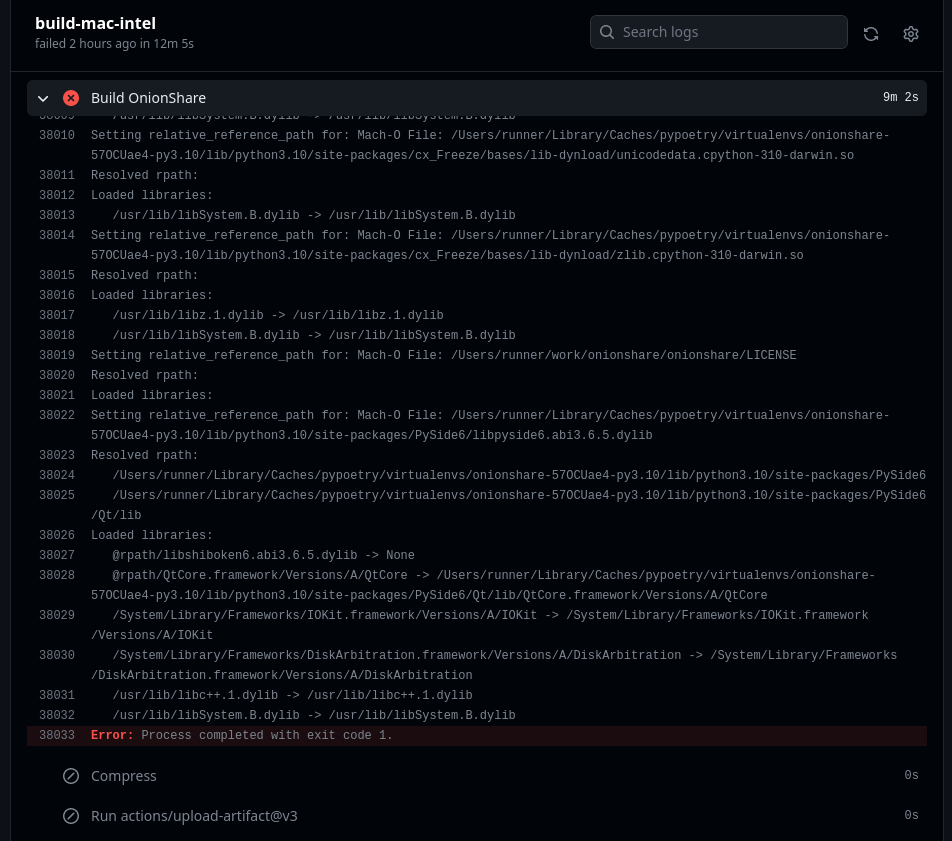Click line number 38025
The image size is (952, 841).
[57, 495]
